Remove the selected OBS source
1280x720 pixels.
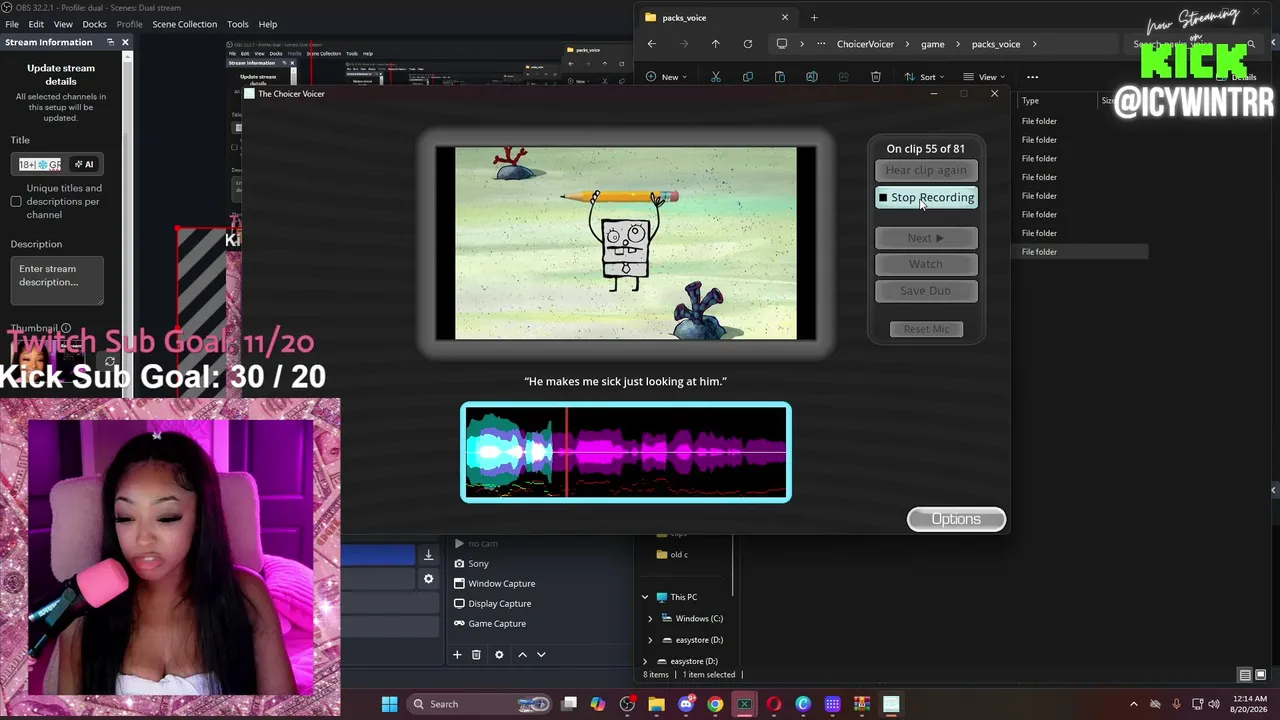pos(476,654)
